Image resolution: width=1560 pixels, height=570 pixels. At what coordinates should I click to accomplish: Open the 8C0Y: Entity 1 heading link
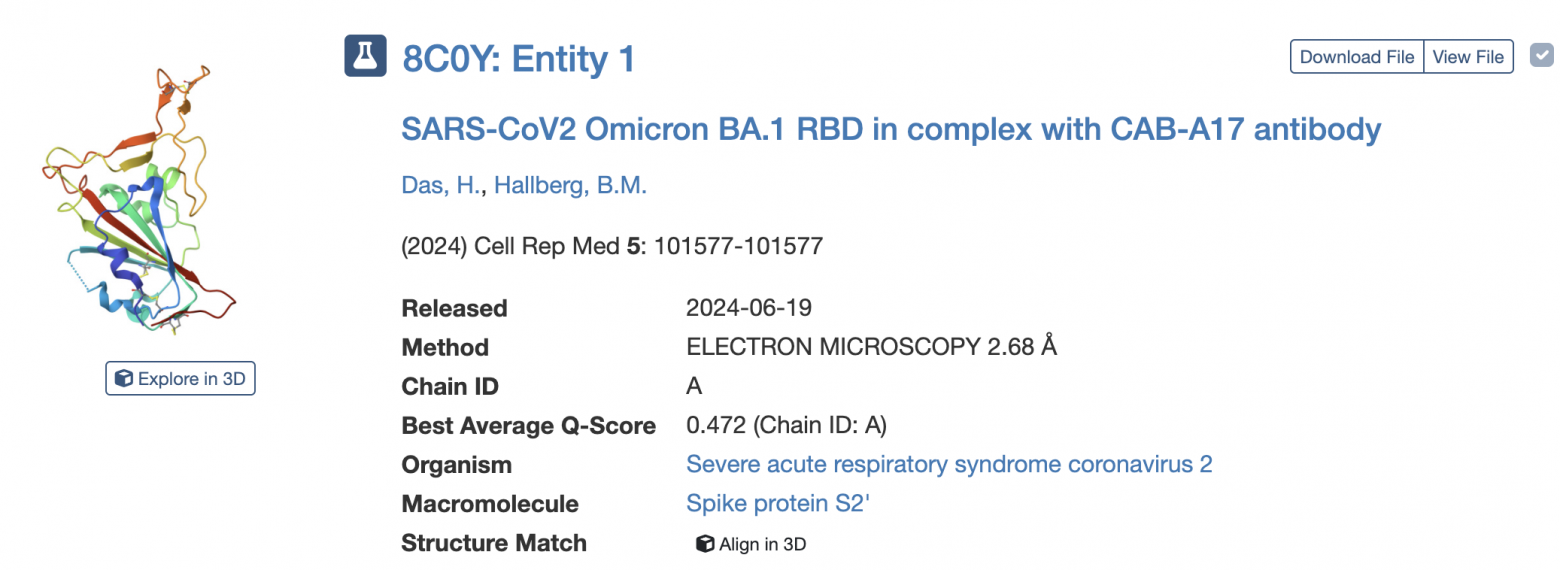[x=518, y=59]
